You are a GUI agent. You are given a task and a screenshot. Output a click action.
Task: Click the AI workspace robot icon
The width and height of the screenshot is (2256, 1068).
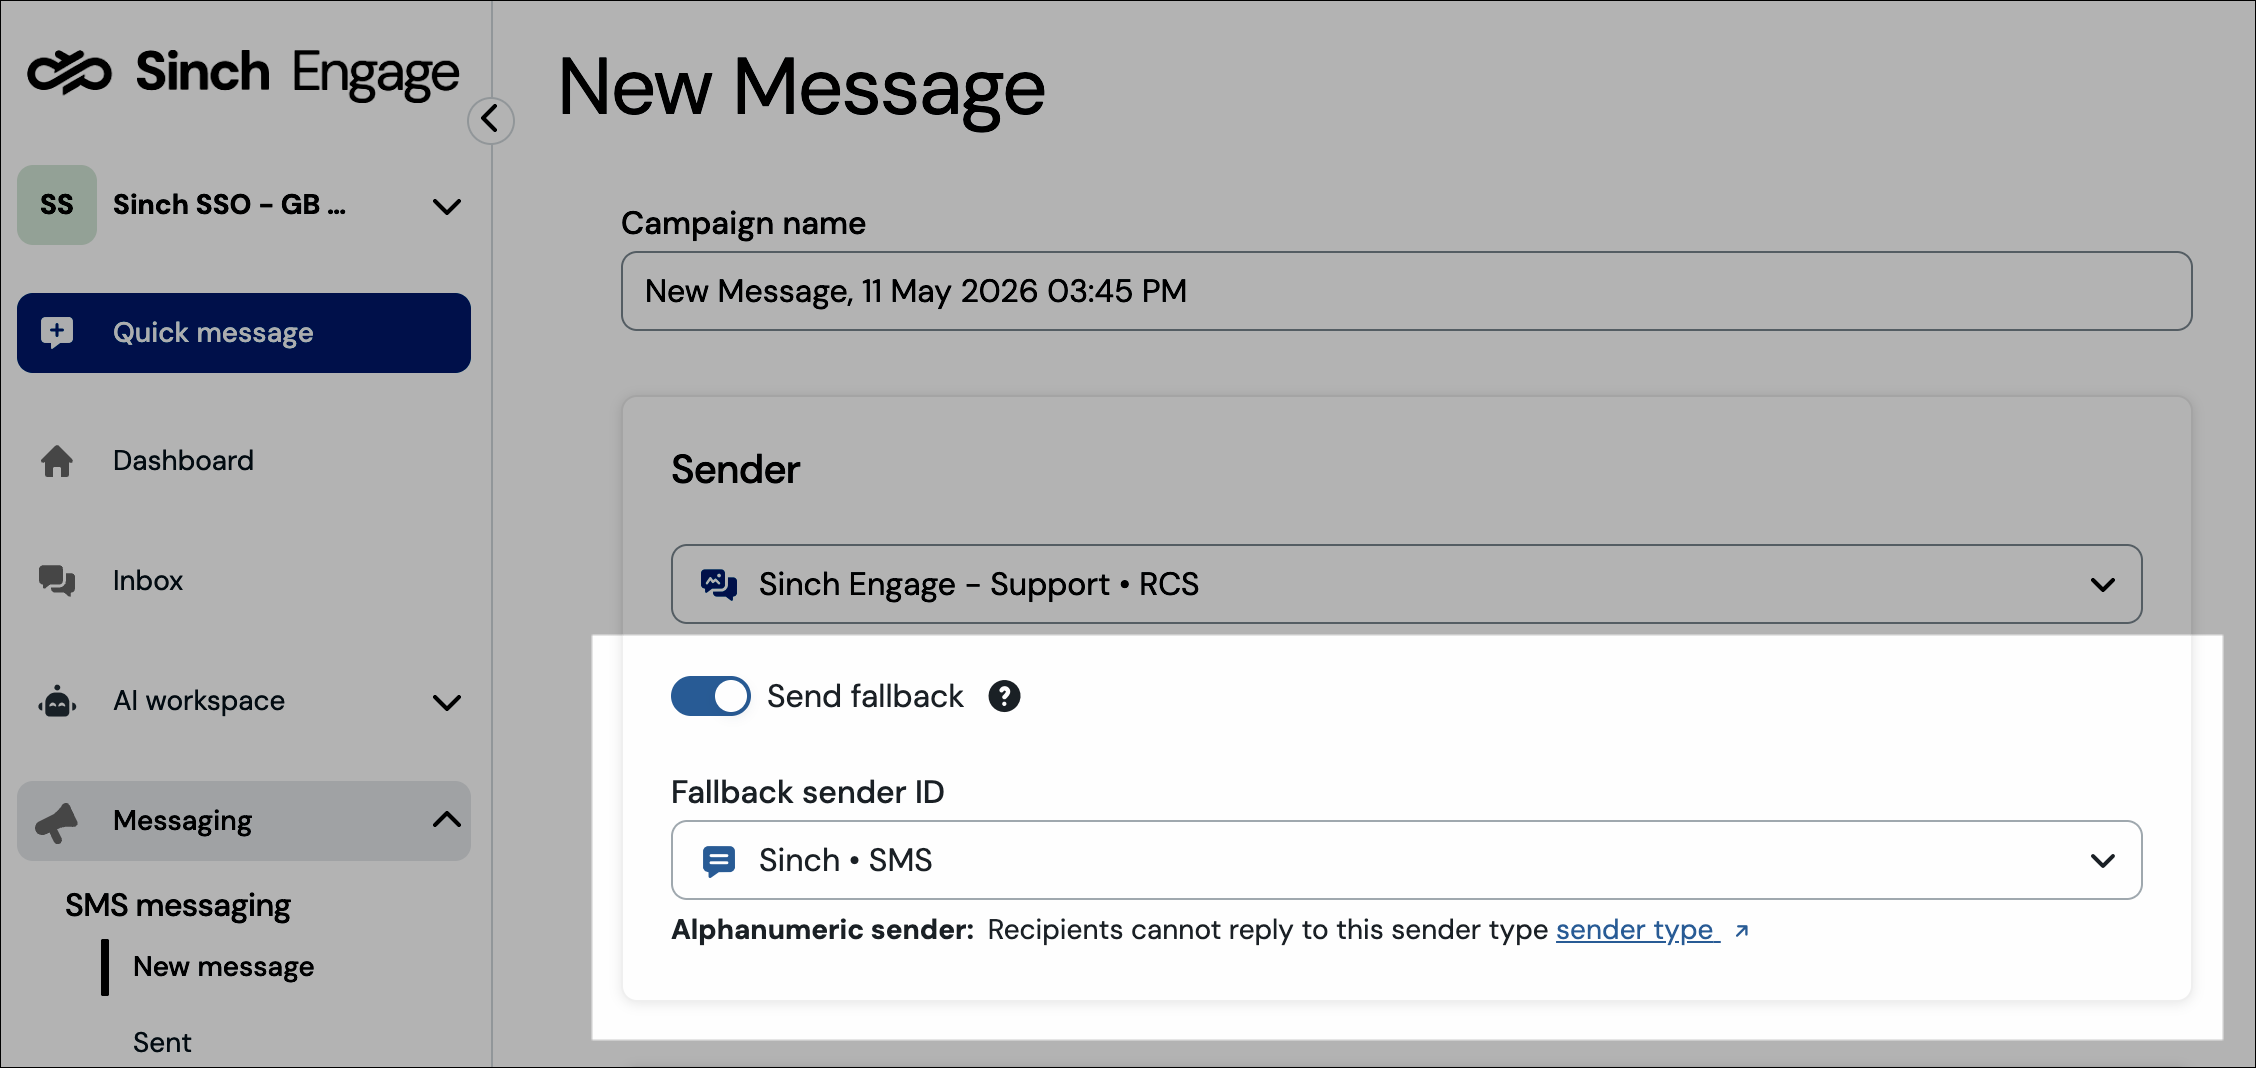point(57,701)
